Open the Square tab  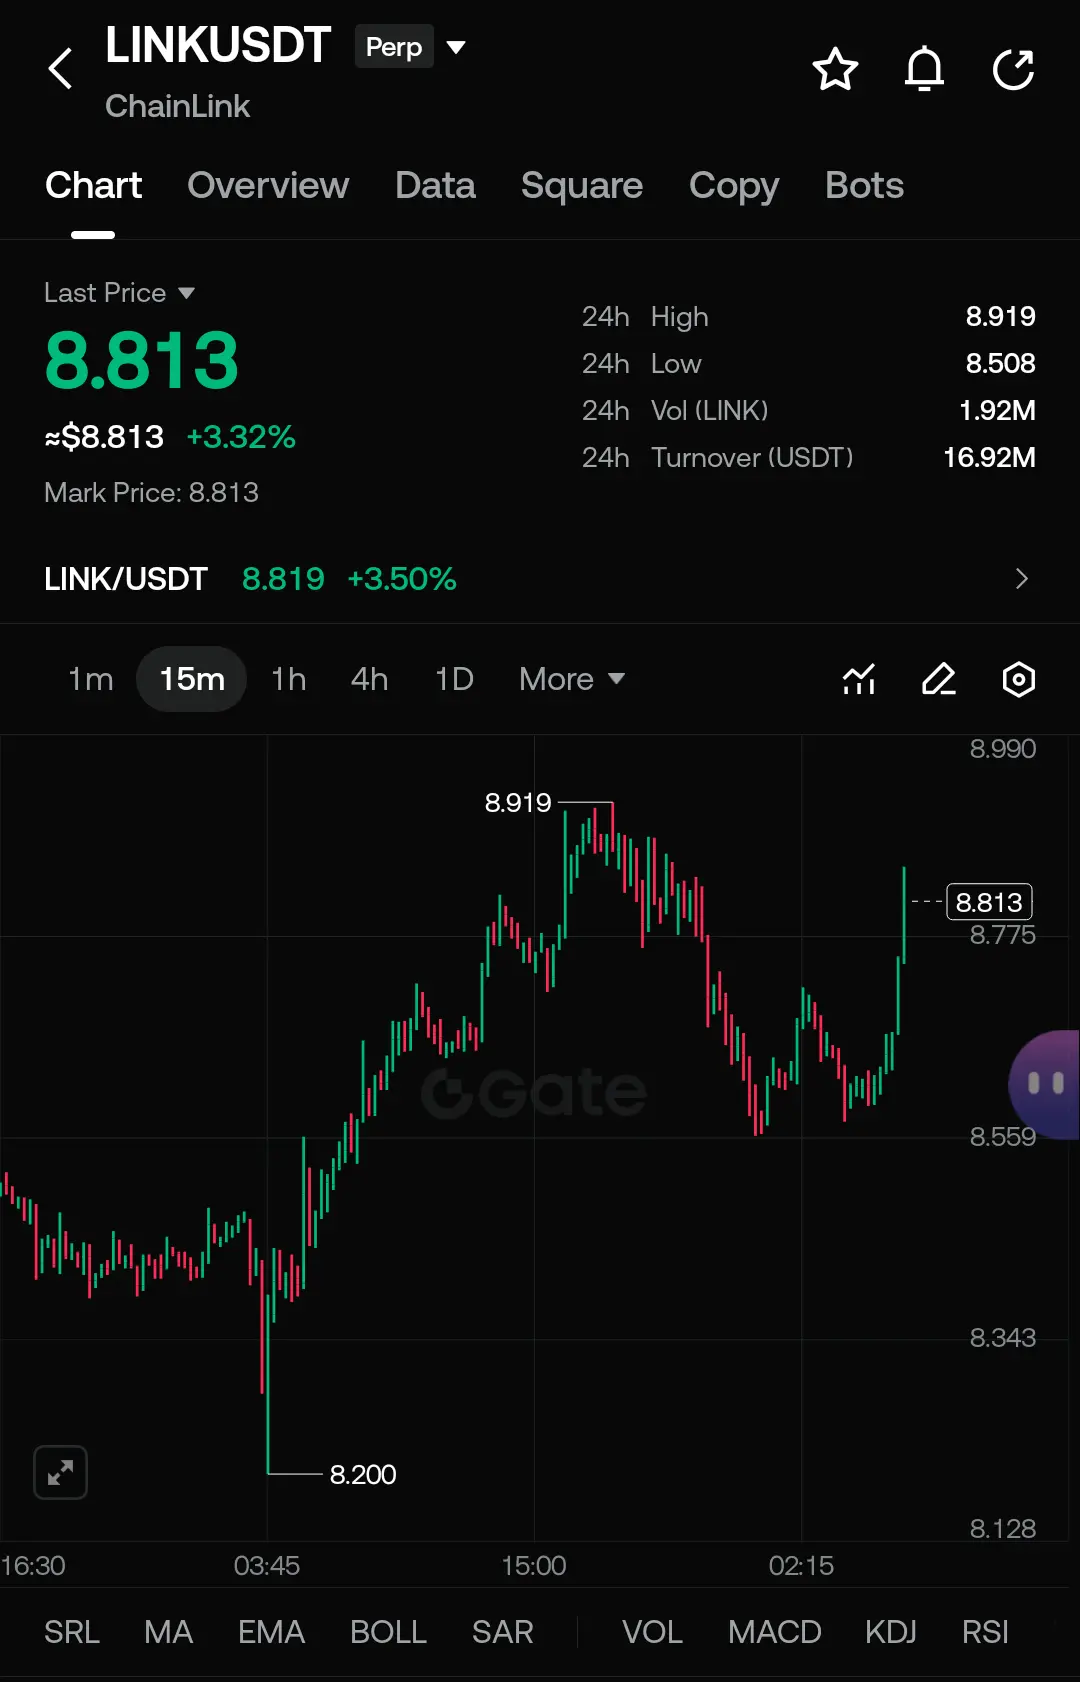click(x=582, y=186)
